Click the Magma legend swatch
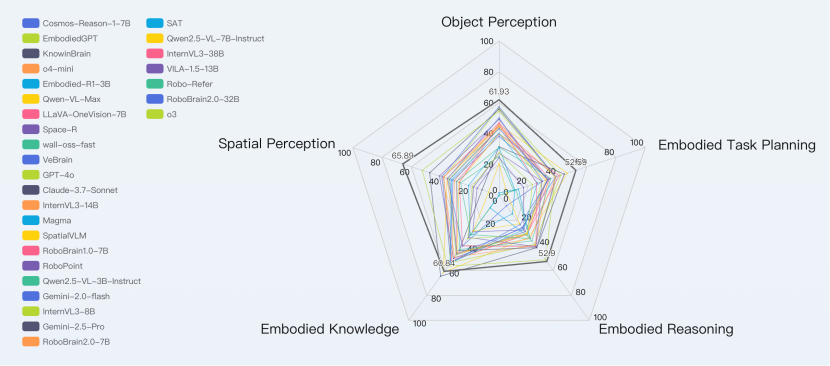This screenshot has height=366, width=830. (x=31, y=220)
